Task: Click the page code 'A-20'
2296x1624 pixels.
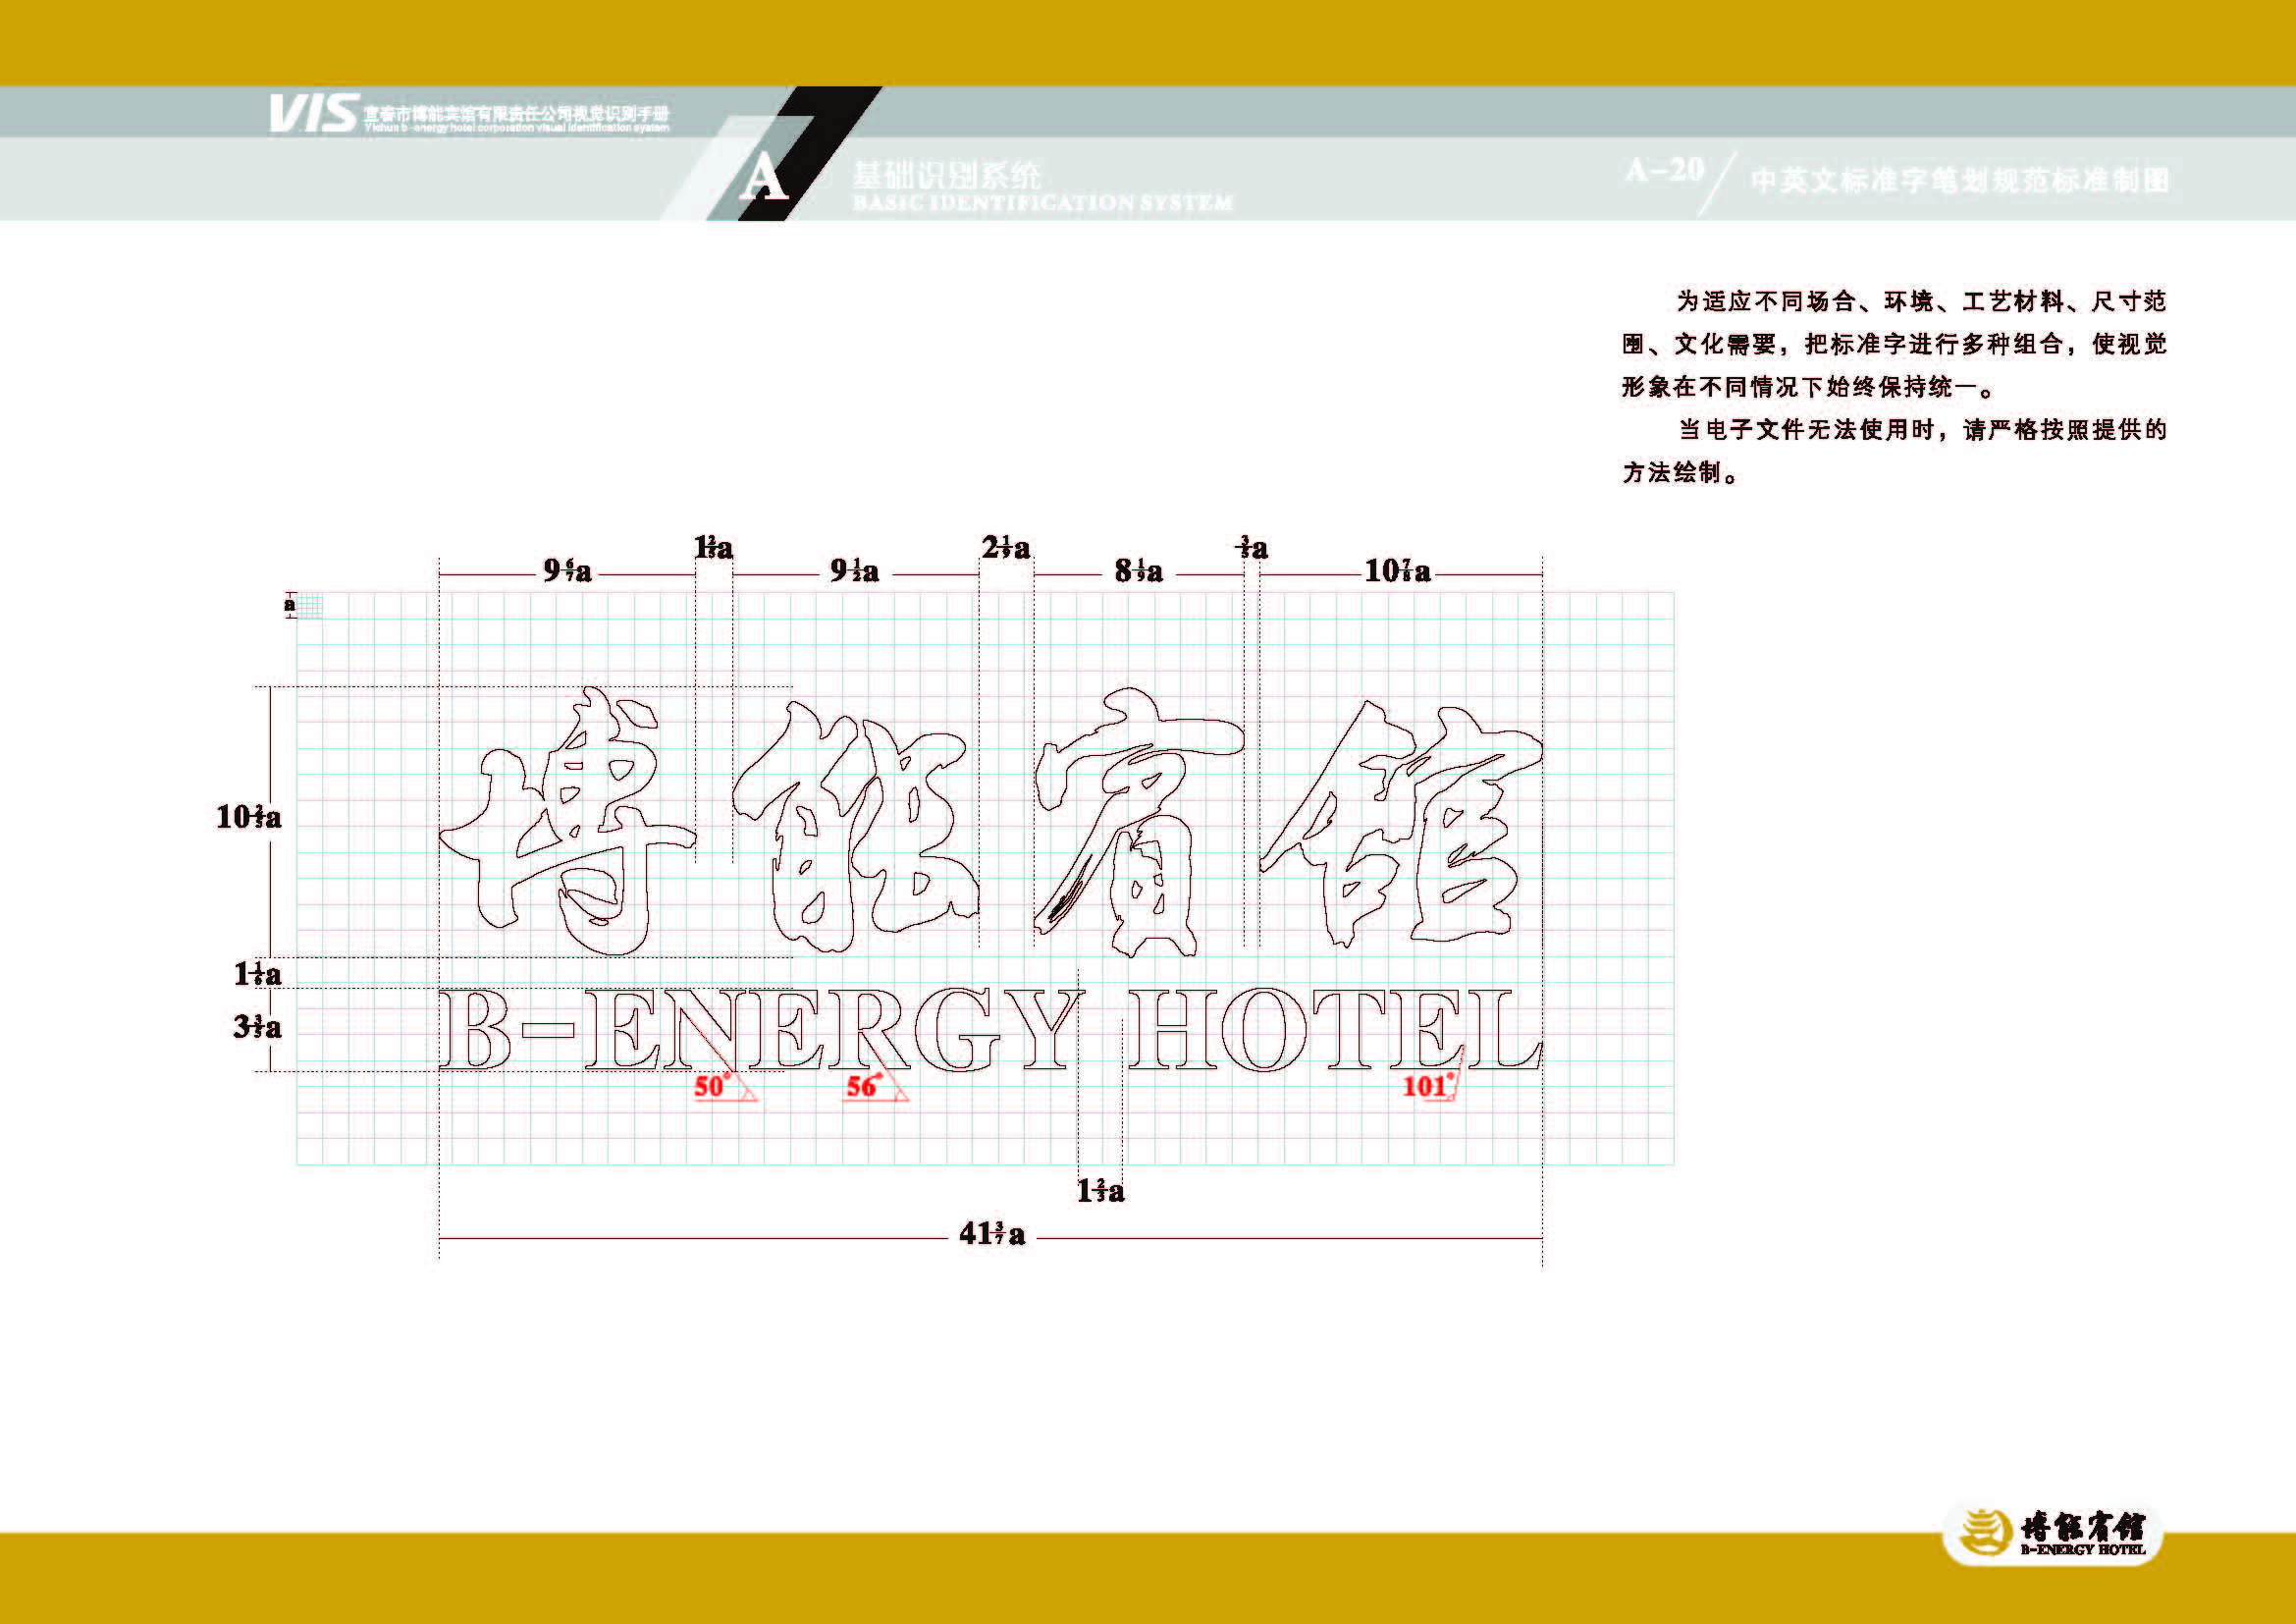Action: pyautogui.click(x=1665, y=170)
